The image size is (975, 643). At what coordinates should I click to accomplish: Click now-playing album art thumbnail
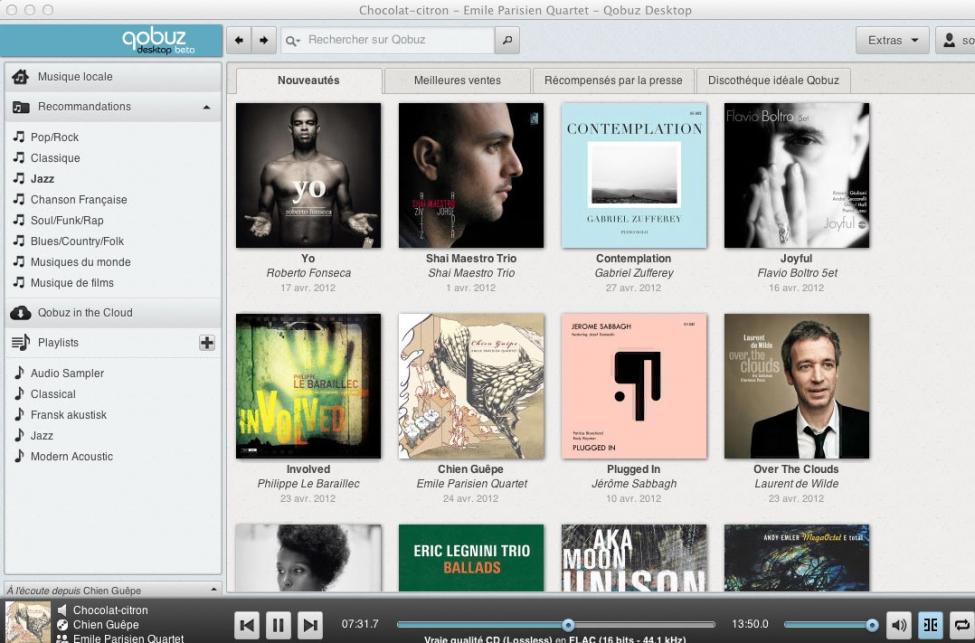click(28, 622)
